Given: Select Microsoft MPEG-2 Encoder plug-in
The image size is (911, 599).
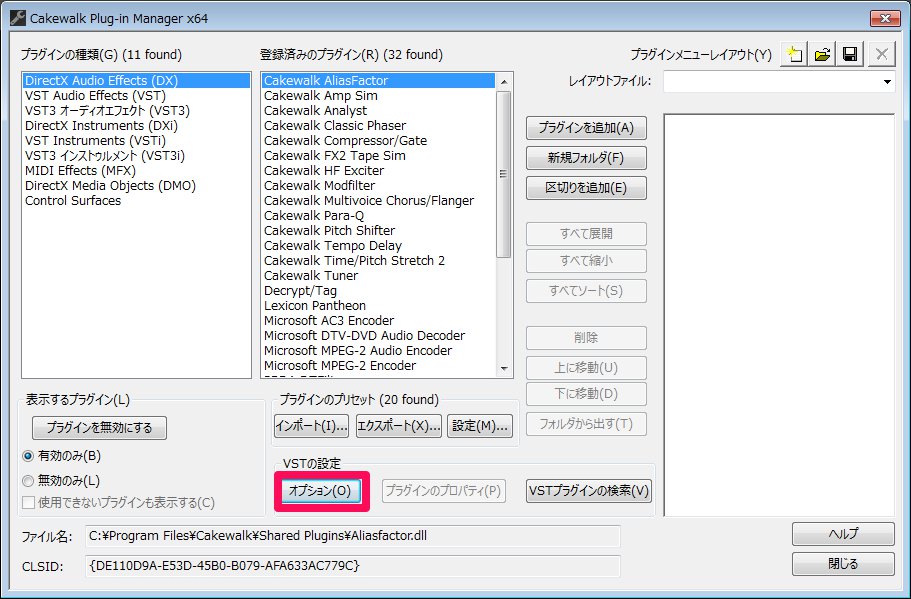Looking at the screenshot, I should [379, 366].
